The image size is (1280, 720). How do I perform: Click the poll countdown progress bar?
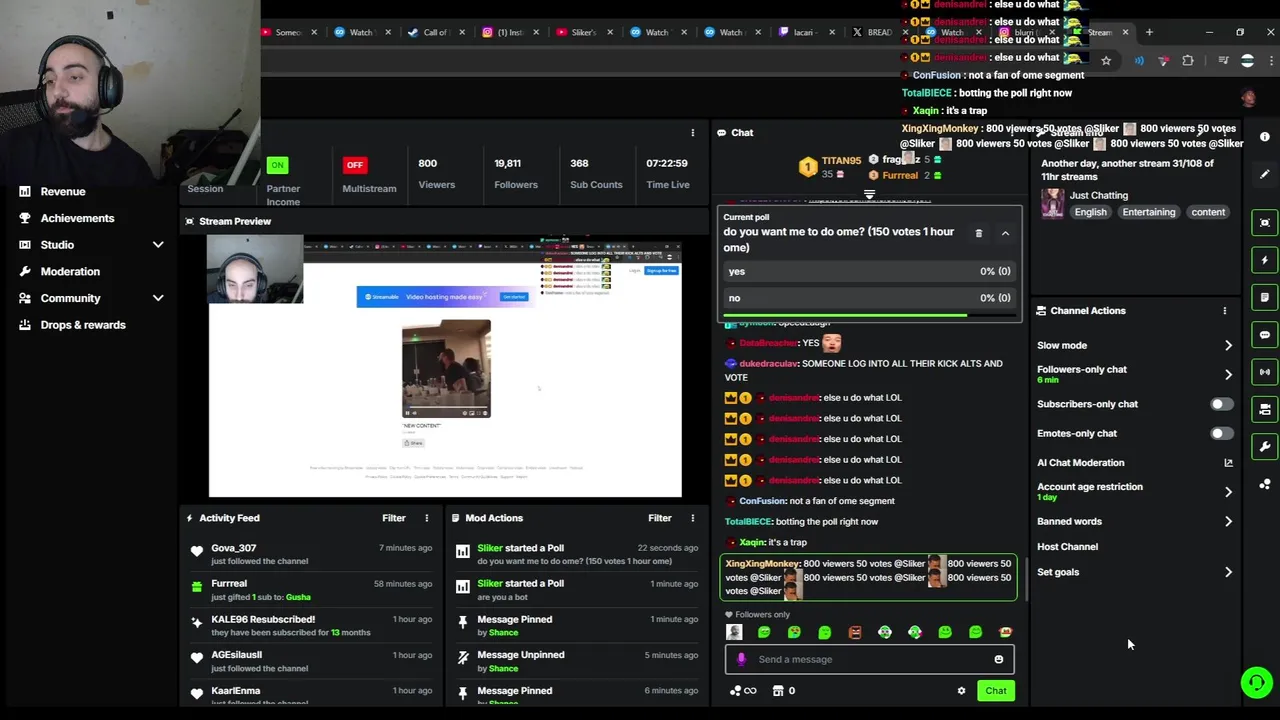click(x=869, y=316)
